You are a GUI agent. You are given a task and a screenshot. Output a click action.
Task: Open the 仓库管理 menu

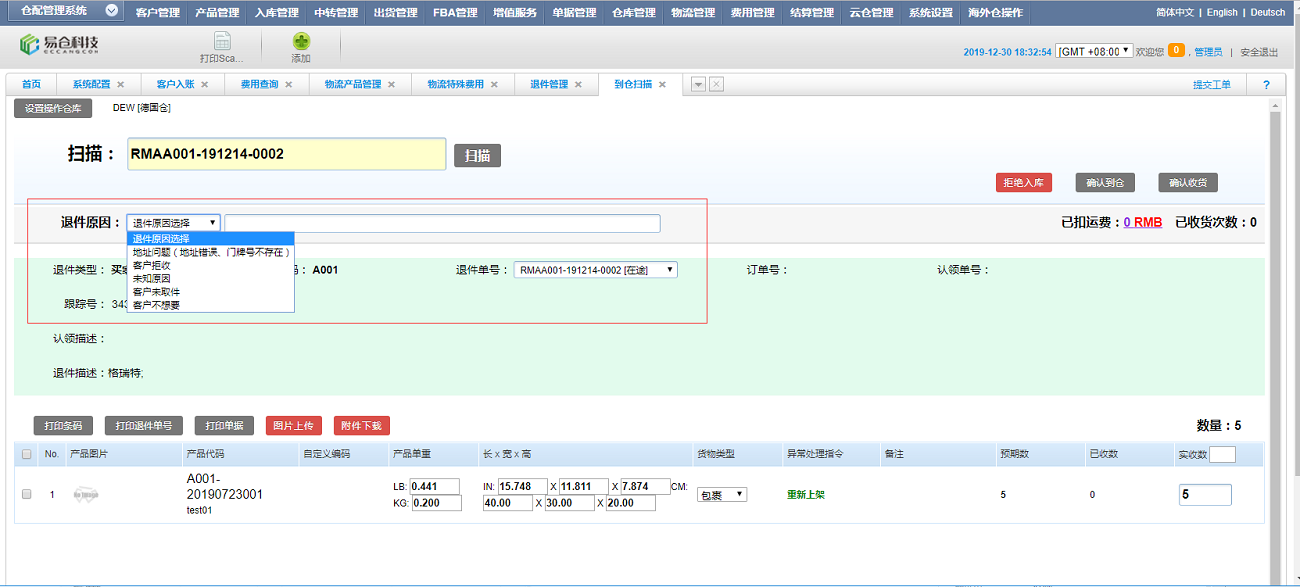(634, 13)
